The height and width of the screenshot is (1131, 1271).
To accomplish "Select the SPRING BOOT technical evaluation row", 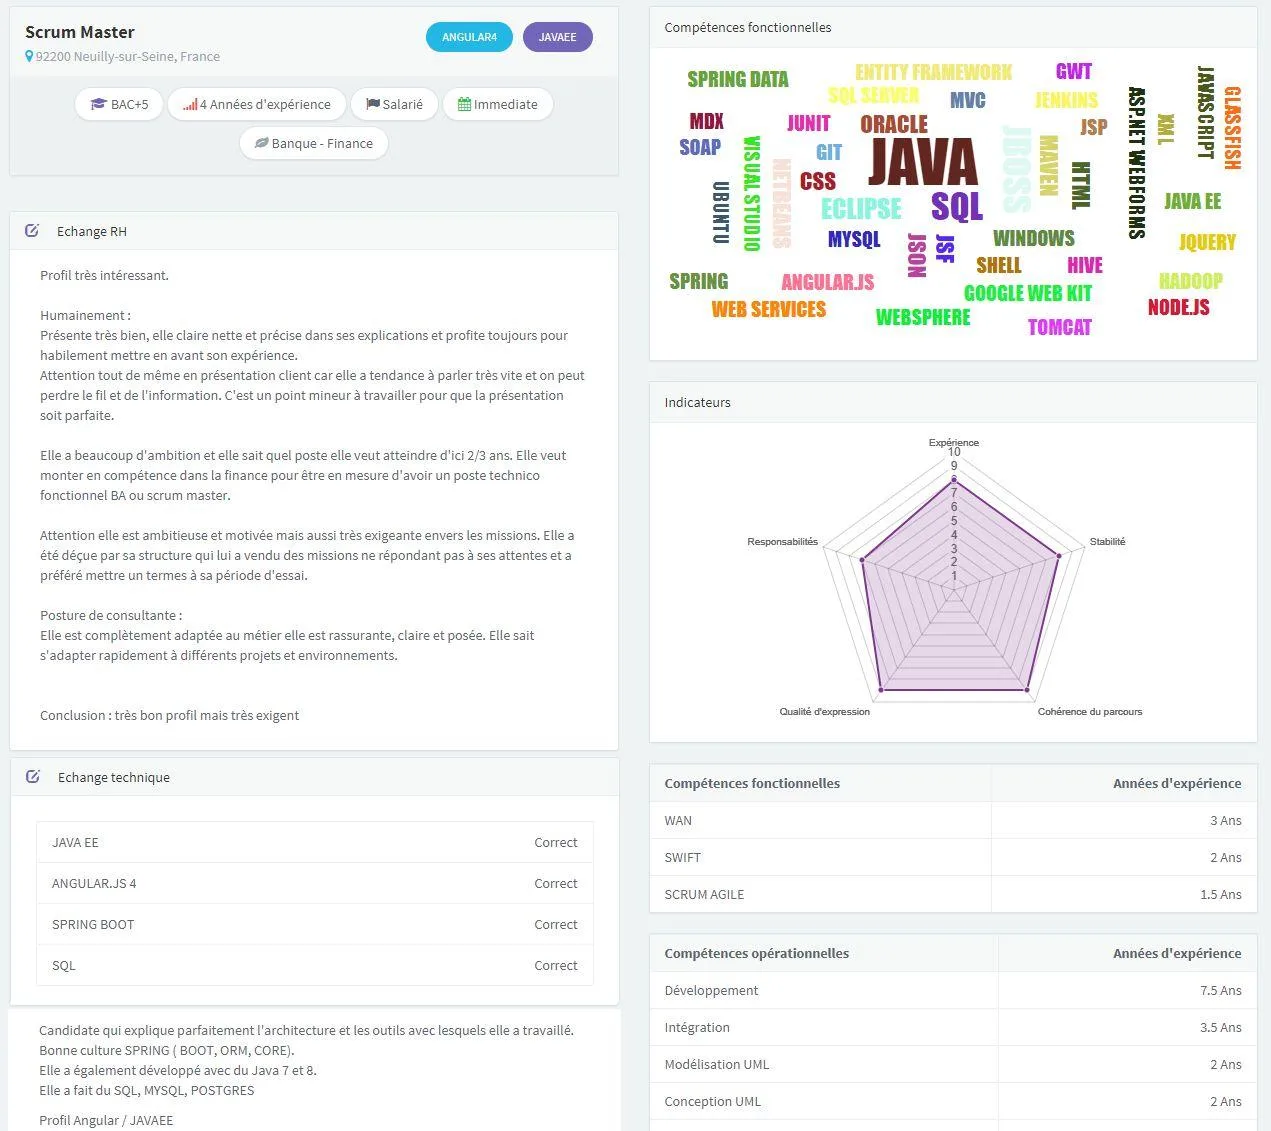I will [x=315, y=924].
